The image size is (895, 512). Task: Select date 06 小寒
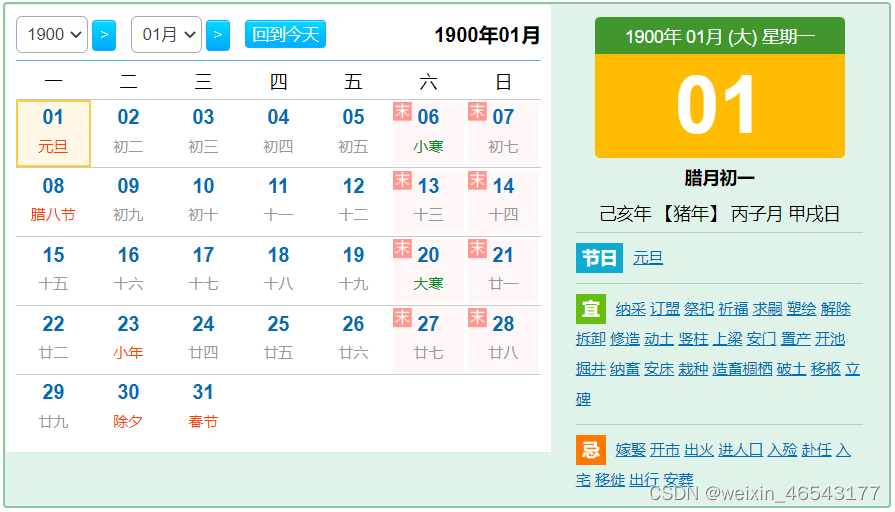[x=428, y=134]
